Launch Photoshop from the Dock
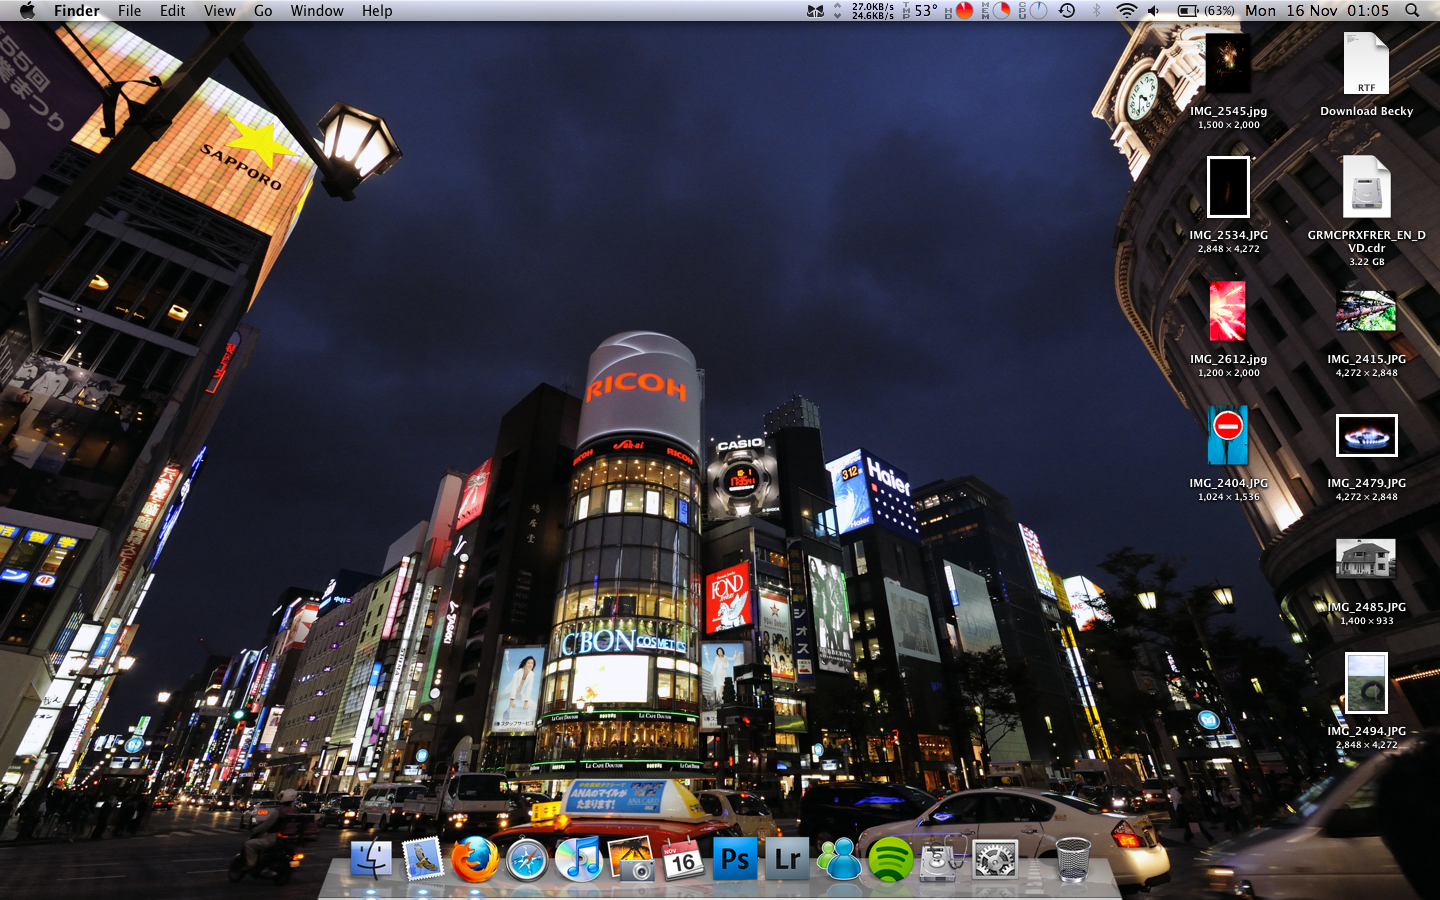1440x900 pixels. pos(735,859)
